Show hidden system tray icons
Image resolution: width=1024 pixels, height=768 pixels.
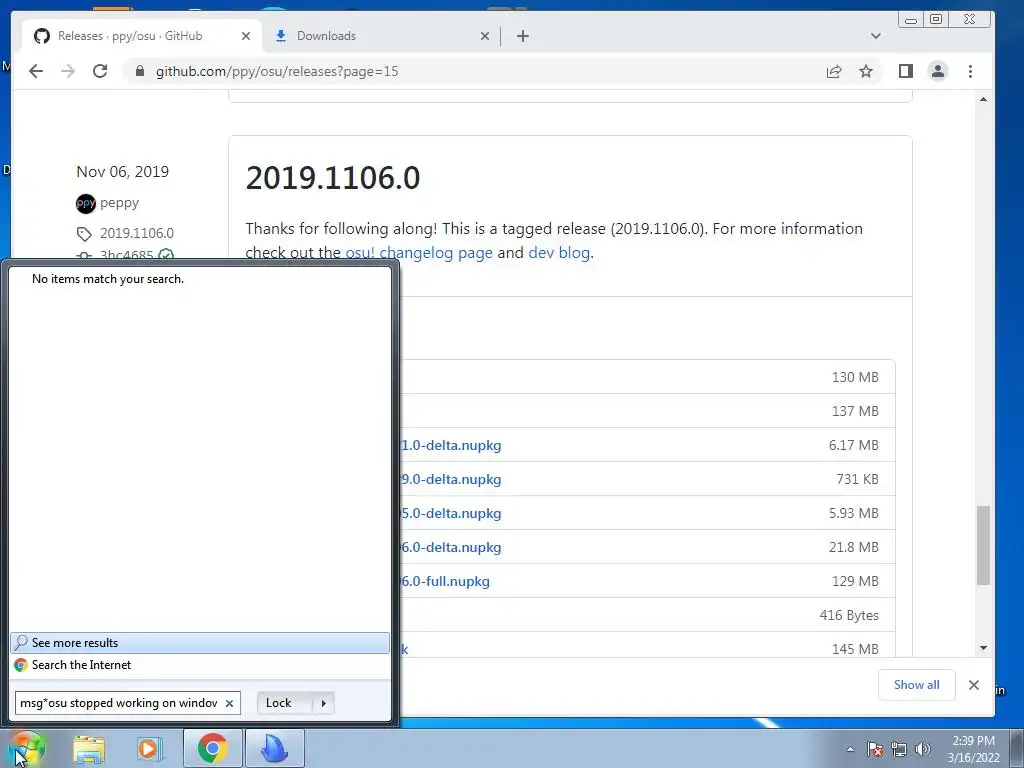[850, 749]
